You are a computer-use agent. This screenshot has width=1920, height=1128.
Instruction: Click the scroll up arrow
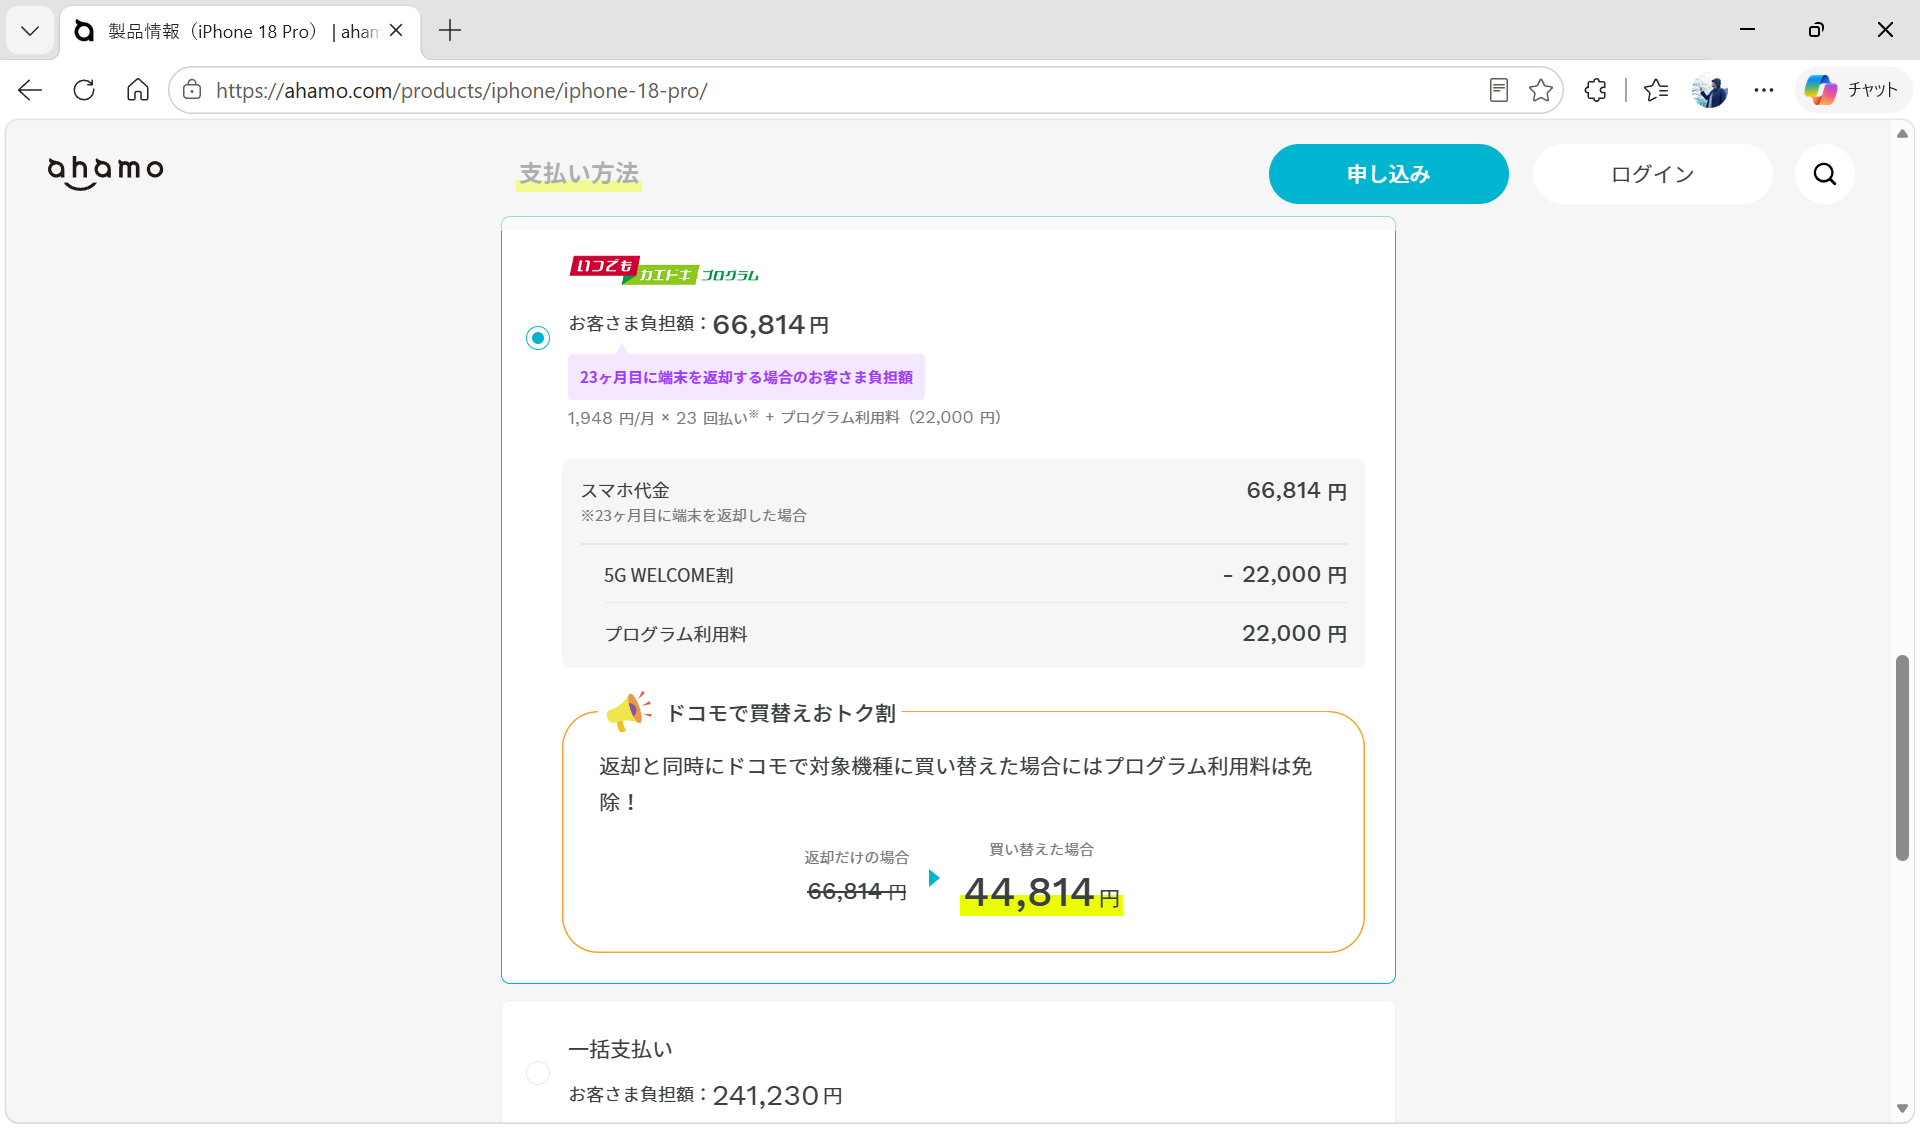point(1902,133)
